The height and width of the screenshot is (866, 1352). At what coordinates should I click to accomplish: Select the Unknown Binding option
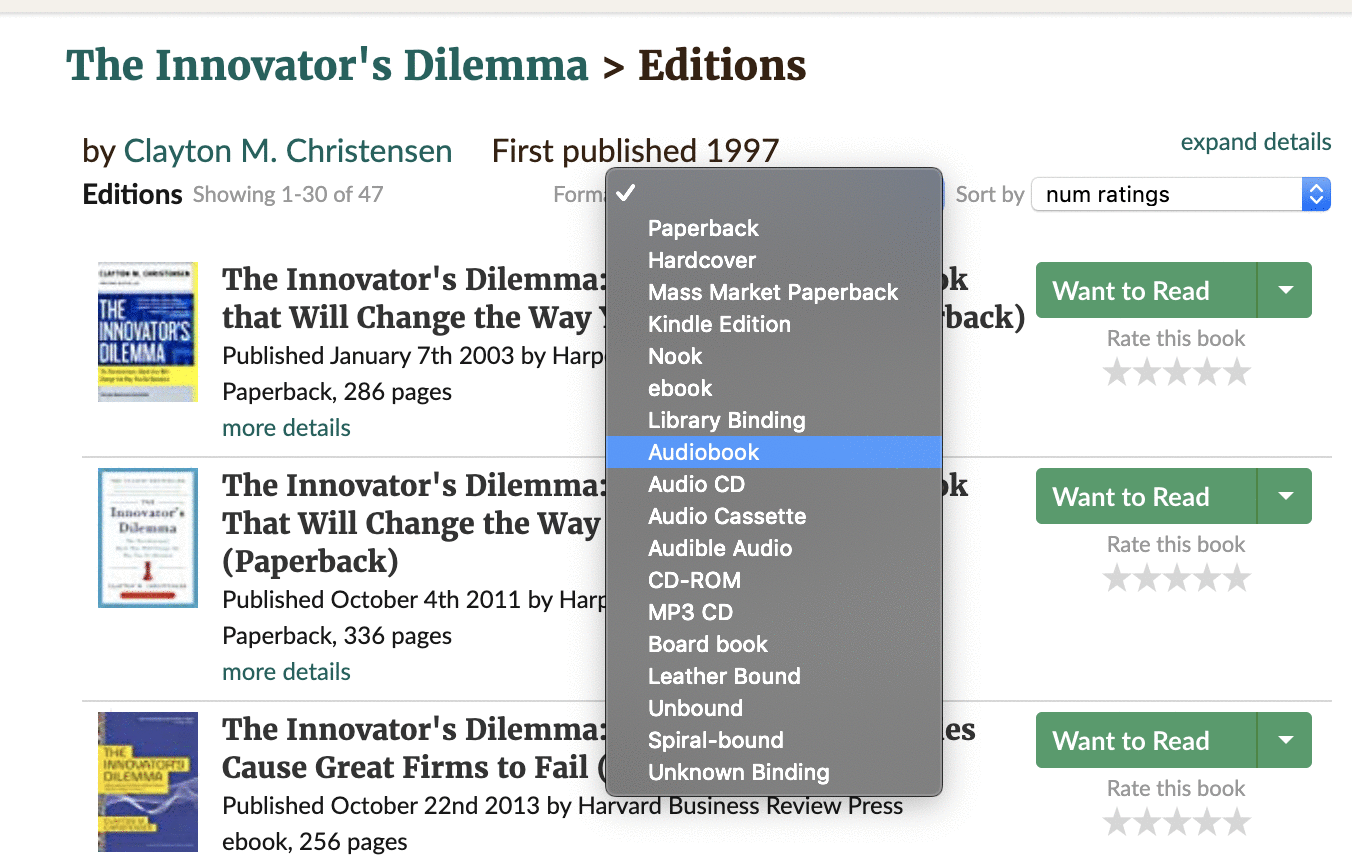pos(774,772)
